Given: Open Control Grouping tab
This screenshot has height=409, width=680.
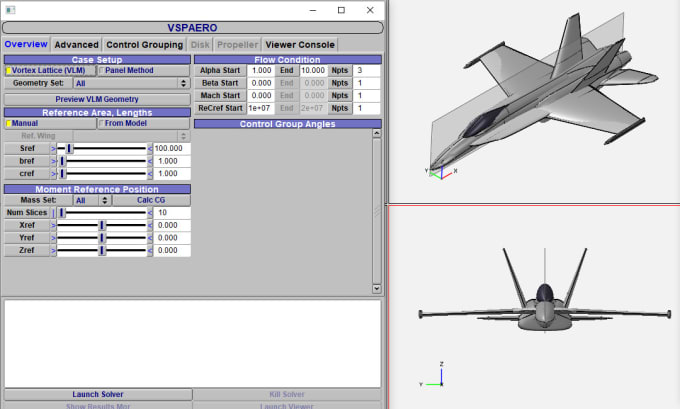Looking at the screenshot, I should (x=144, y=45).
